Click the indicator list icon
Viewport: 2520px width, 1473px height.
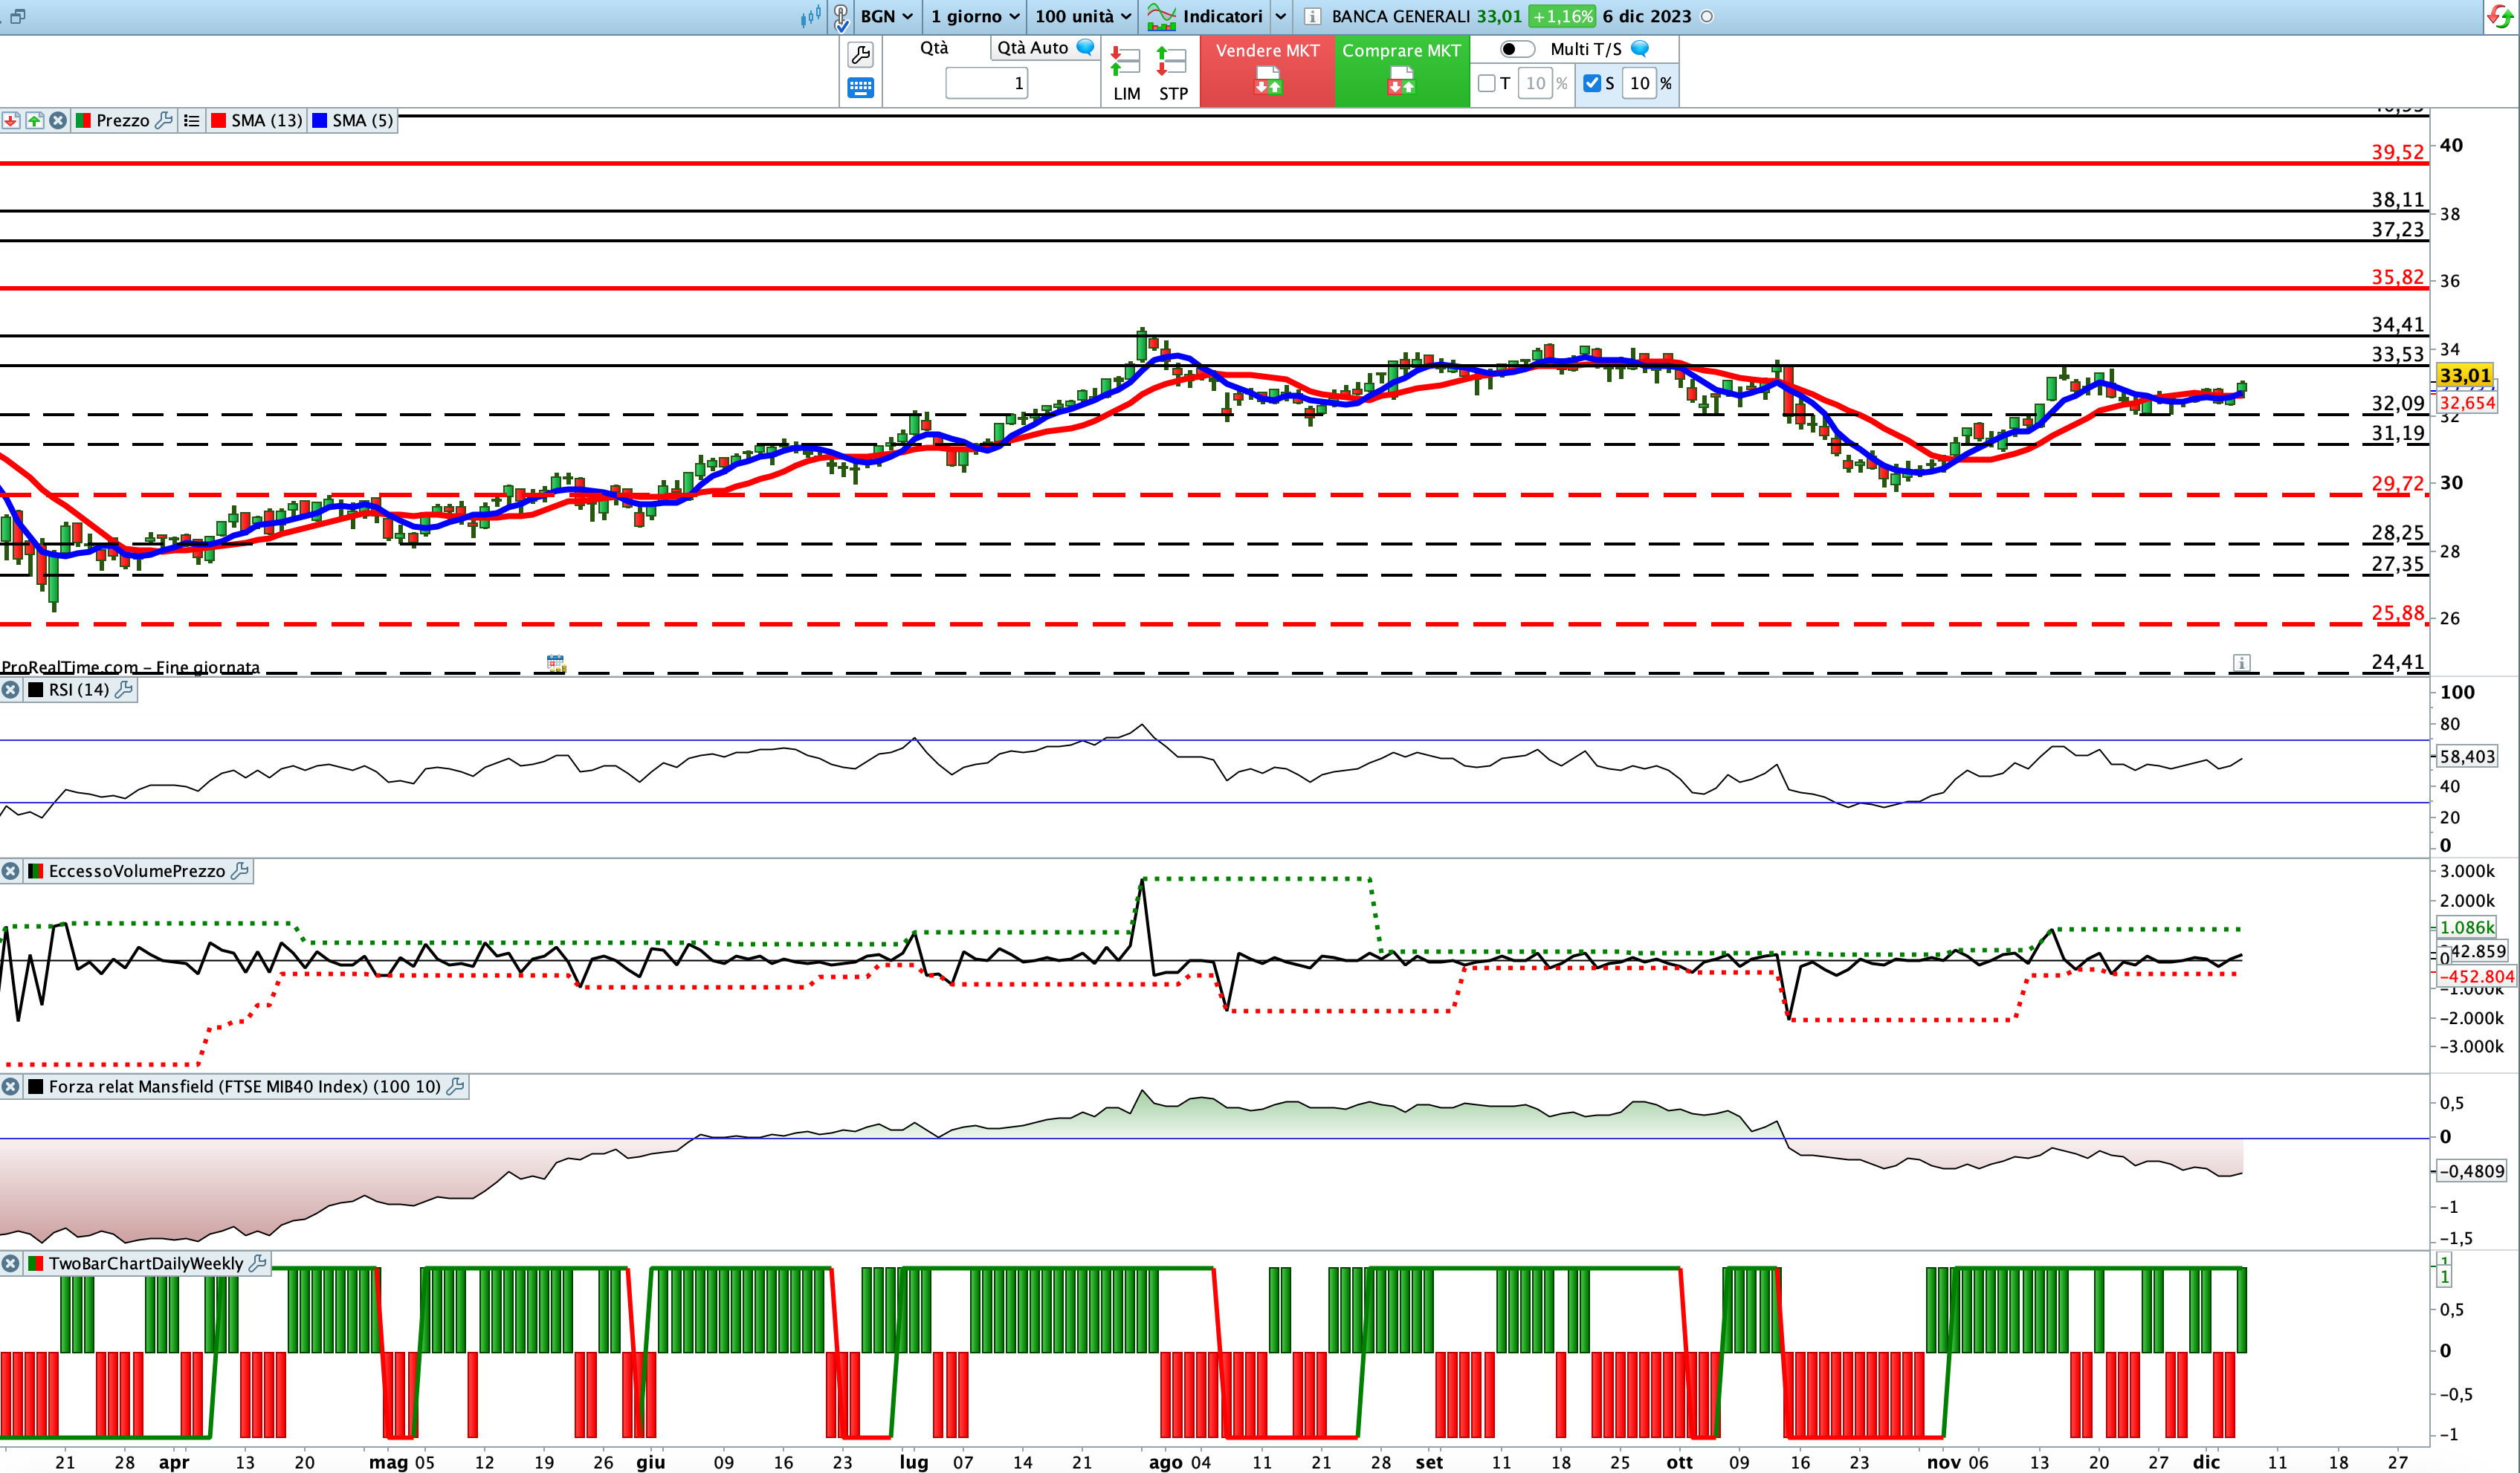point(191,120)
